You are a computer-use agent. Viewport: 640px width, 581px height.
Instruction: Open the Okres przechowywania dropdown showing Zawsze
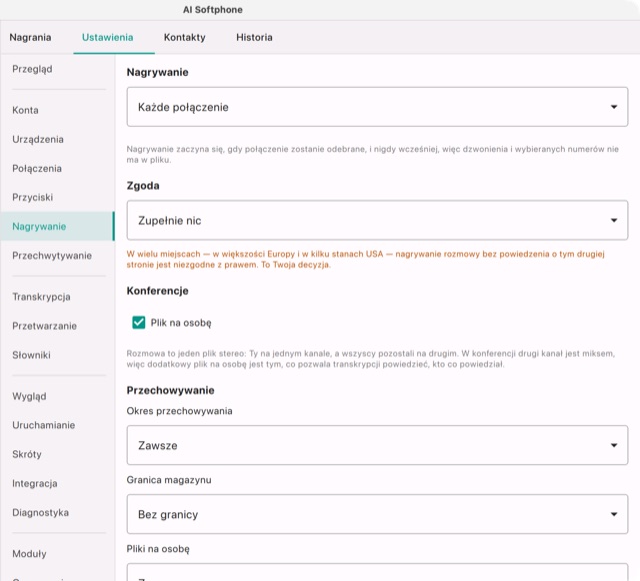377,445
